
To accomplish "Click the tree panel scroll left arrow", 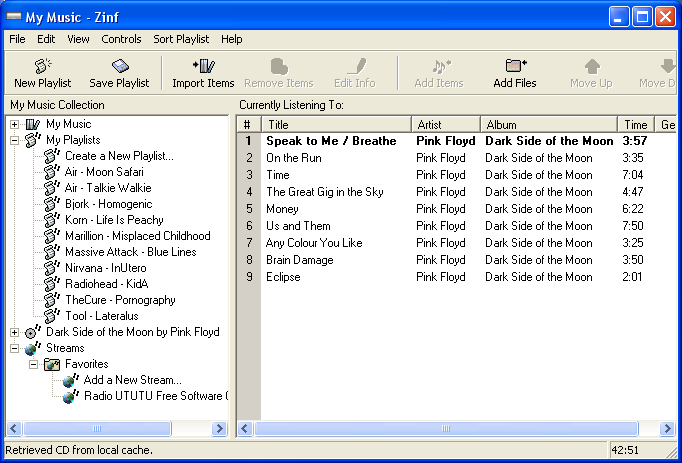I will 14,429.
